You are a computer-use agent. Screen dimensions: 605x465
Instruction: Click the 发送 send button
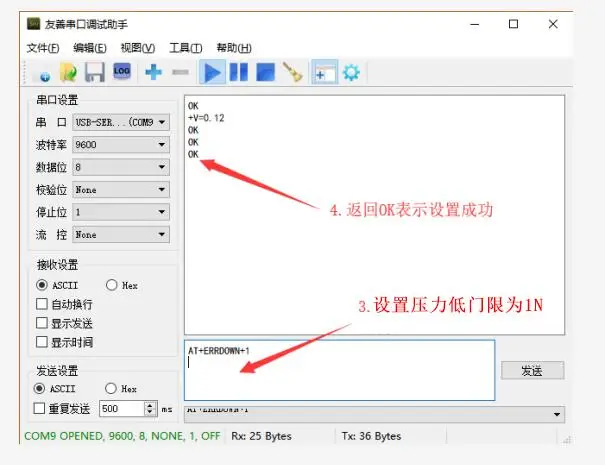[532, 371]
